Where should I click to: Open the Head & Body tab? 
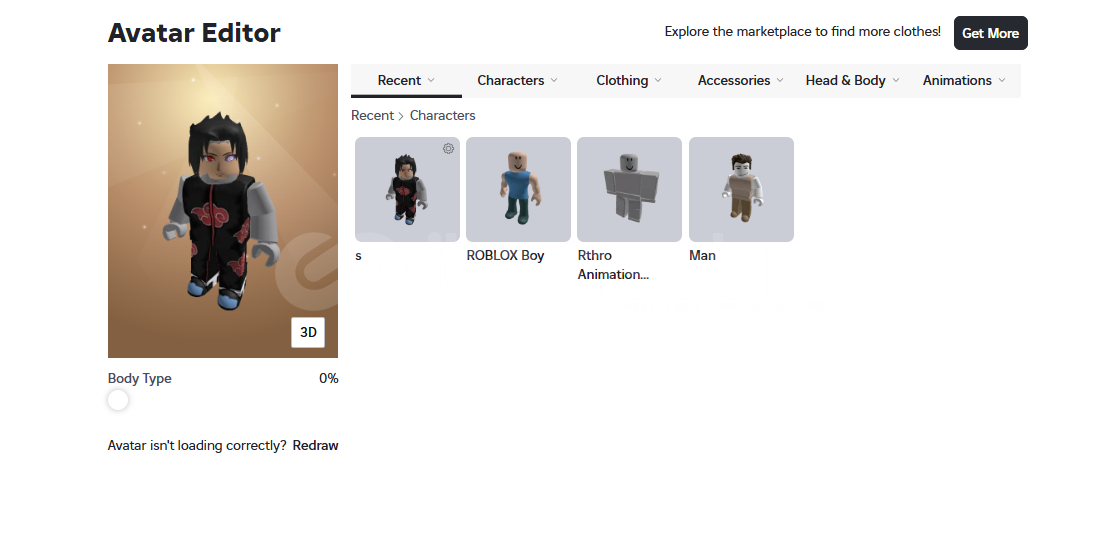[852, 81]
